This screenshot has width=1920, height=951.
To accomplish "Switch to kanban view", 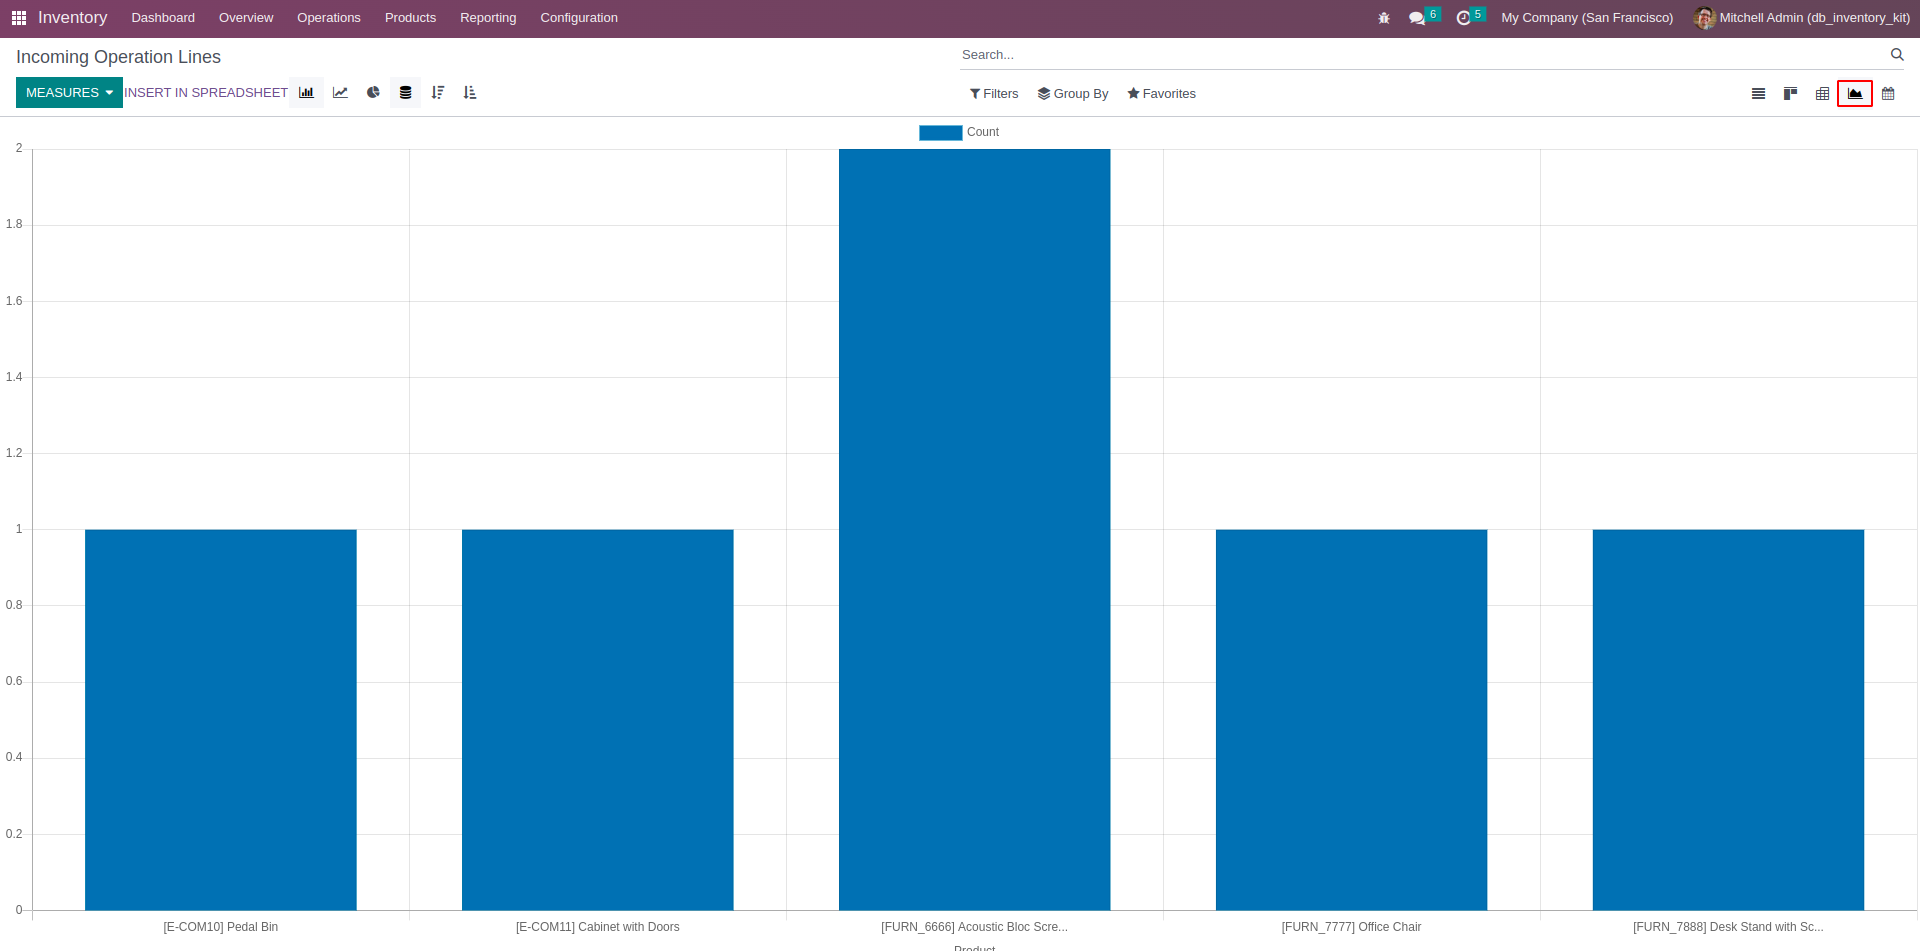I will pyautogui.click(x=1790, y=94).
